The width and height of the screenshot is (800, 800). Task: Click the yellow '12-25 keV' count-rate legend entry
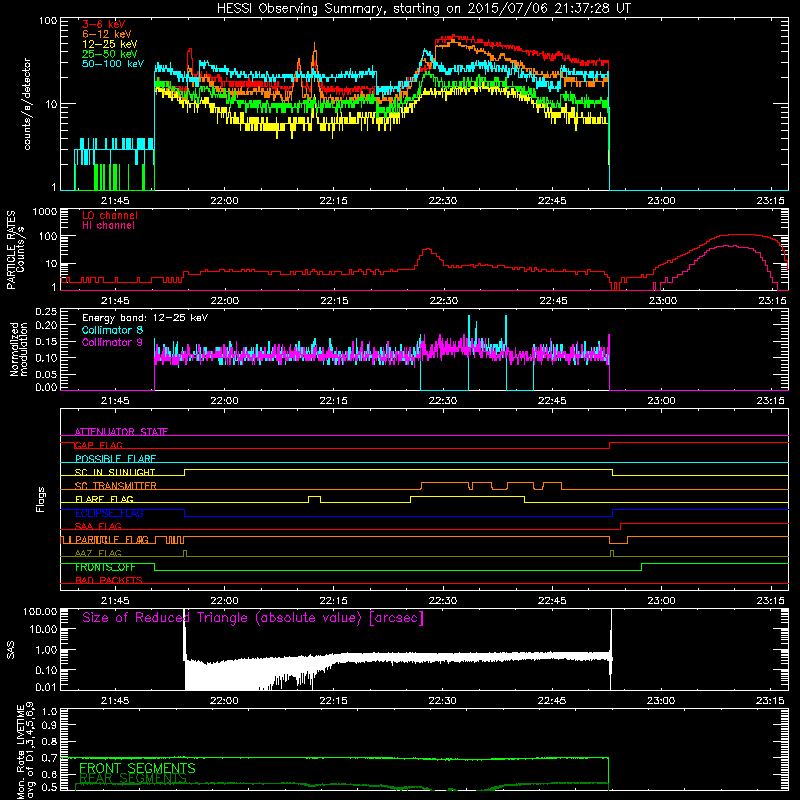110,44
